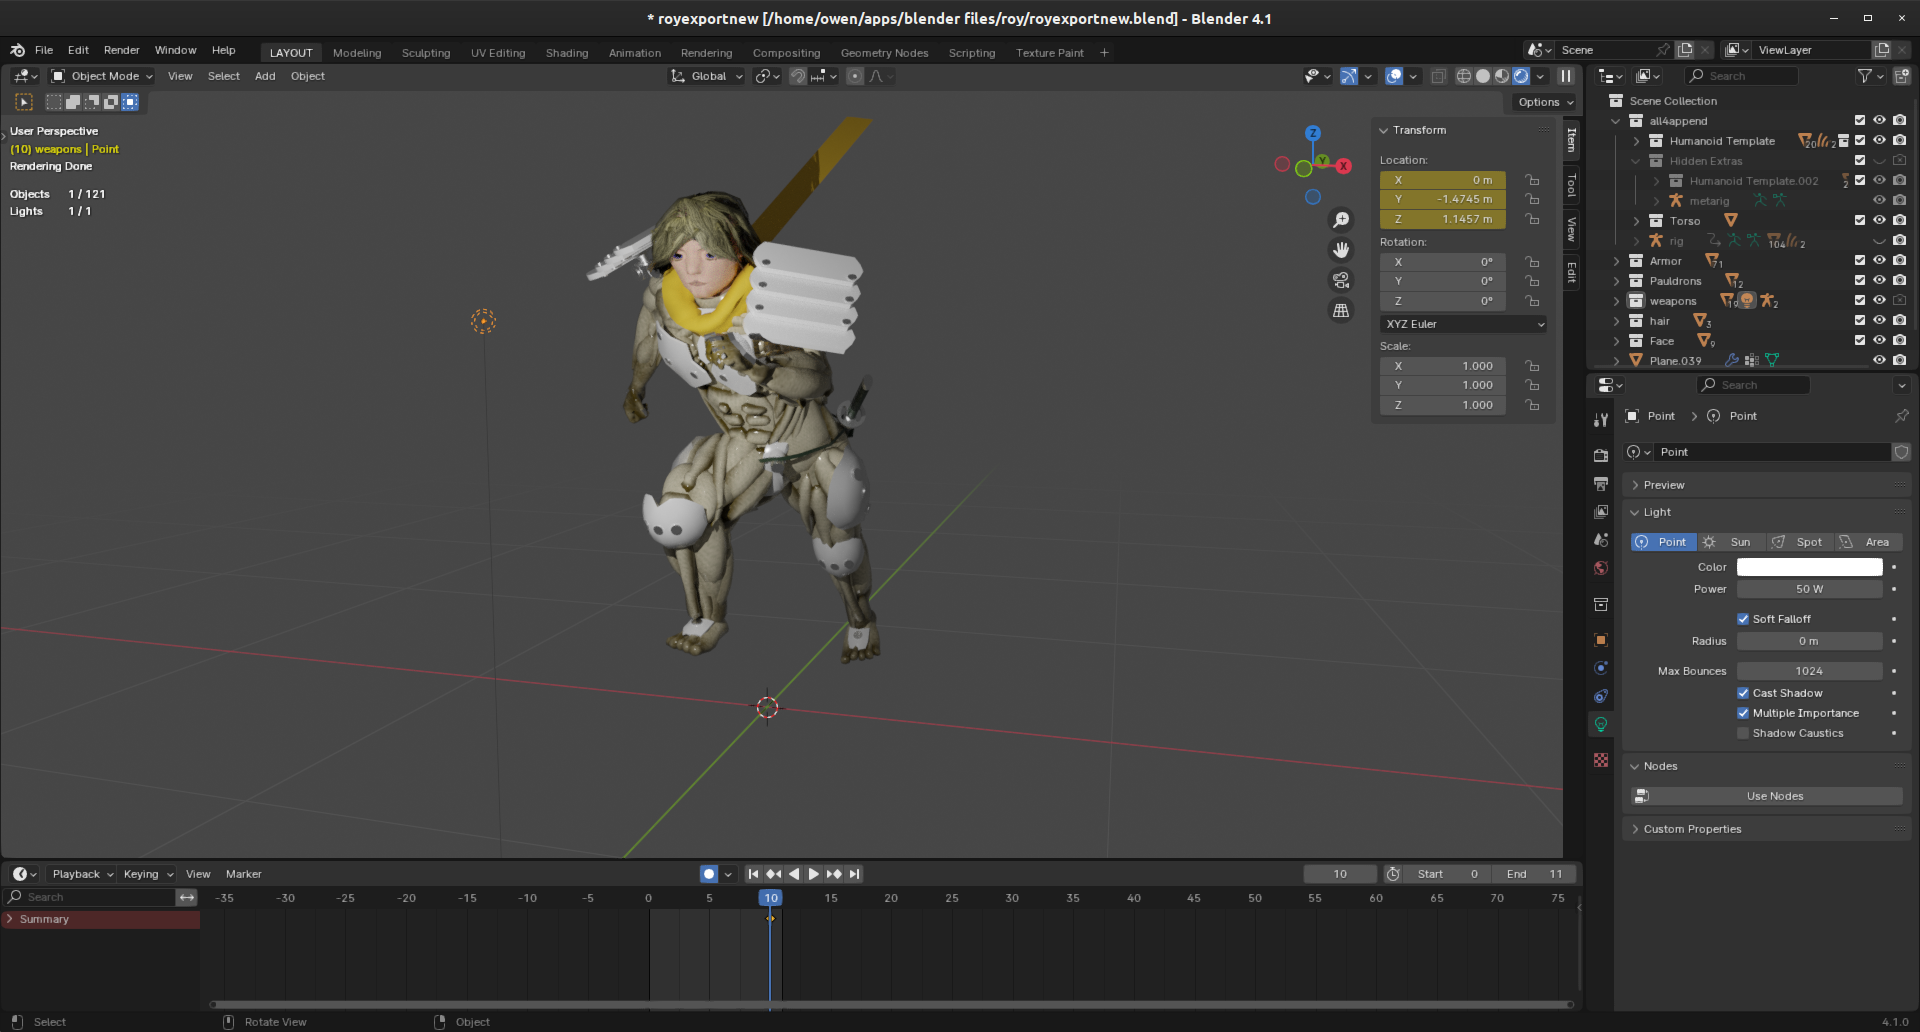Image resolution: width=1920 pixels, height=1032 pixels.
Task: Select material preview viewport shading
Action: click(1502, 76)
